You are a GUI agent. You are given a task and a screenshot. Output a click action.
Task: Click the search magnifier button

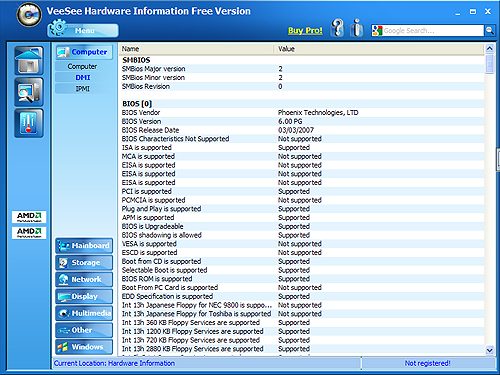pyautogui.click(x=489, y=31)
